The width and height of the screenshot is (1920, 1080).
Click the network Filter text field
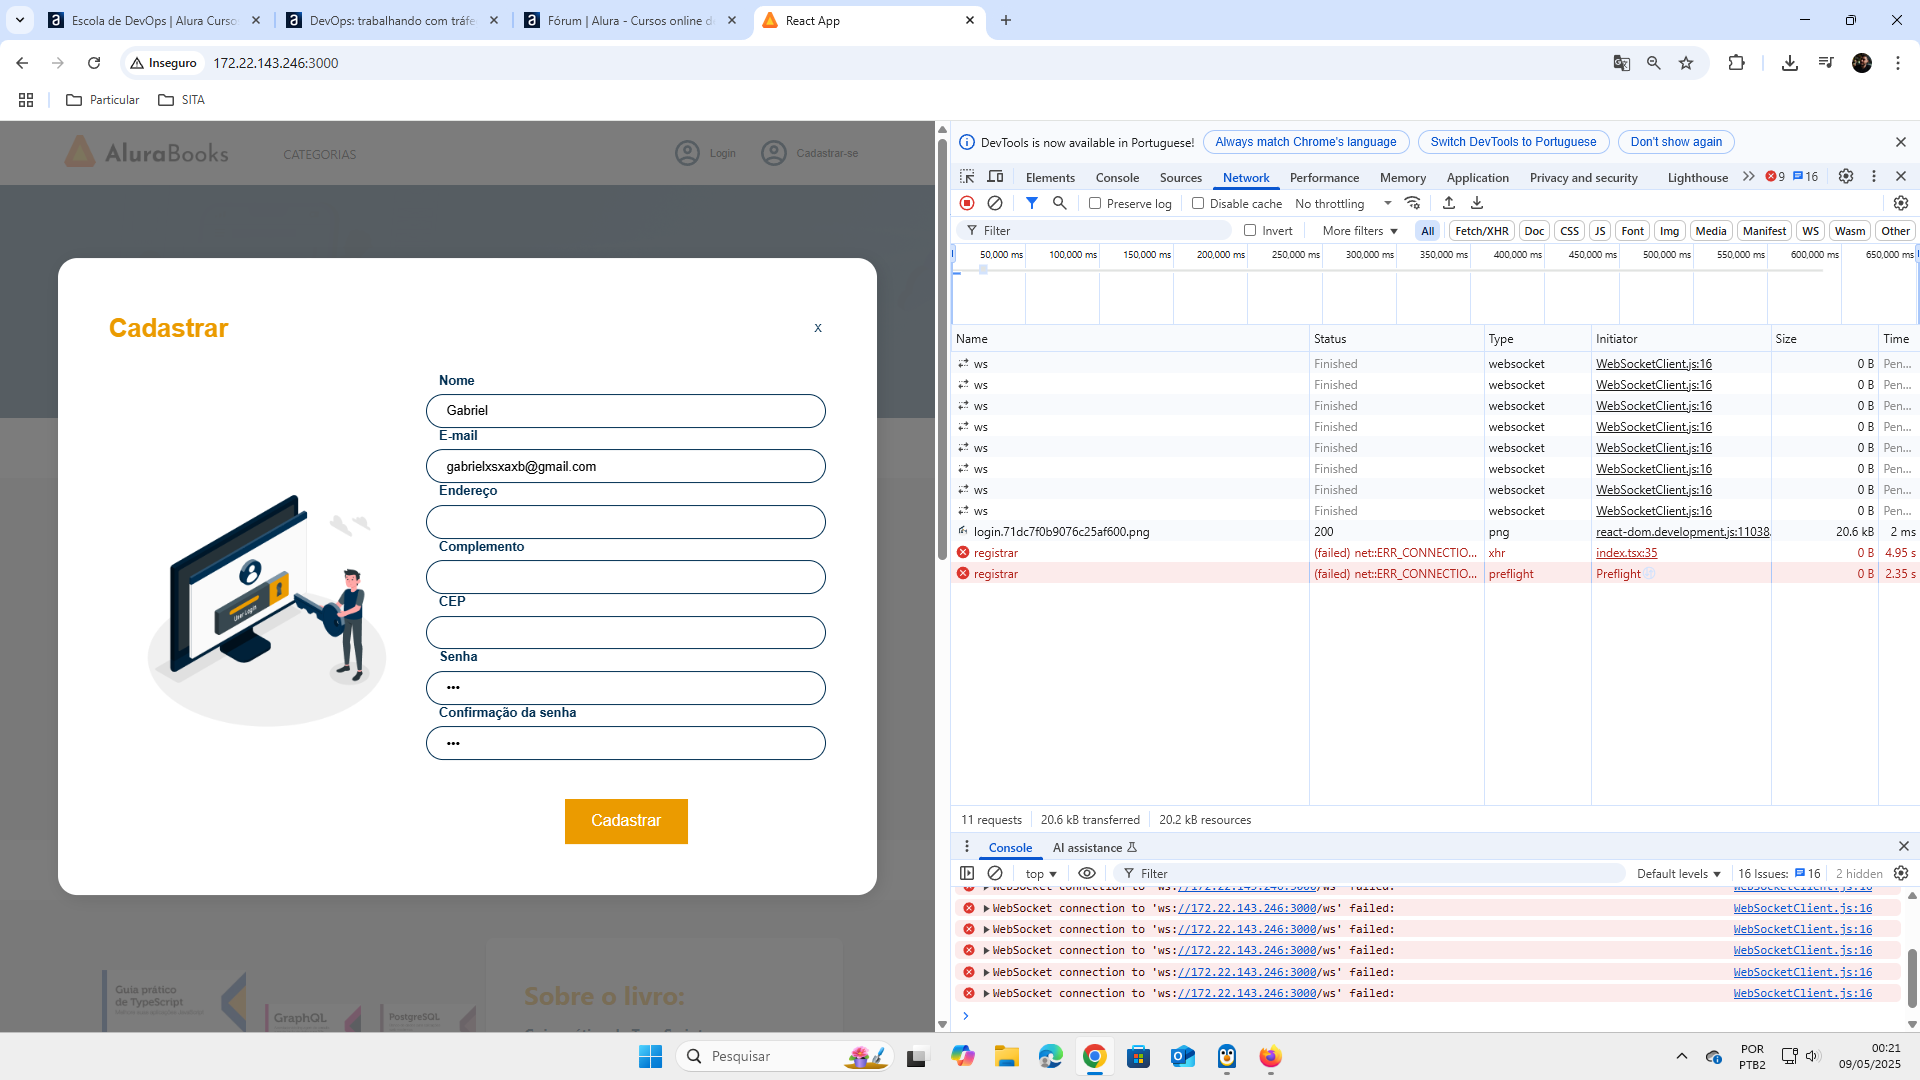click(1093, 231)
